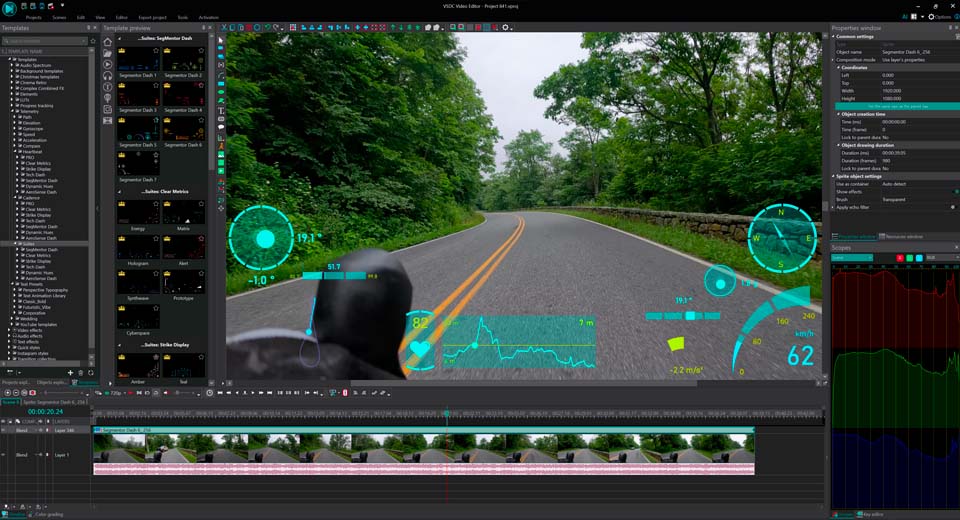Viewport: 960px width, 520px height.
Task: Click the VSDC application logo button
Action: coord(9,9)
